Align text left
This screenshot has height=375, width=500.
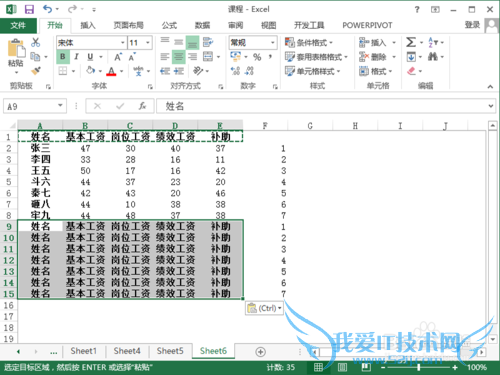pos(165,57)
